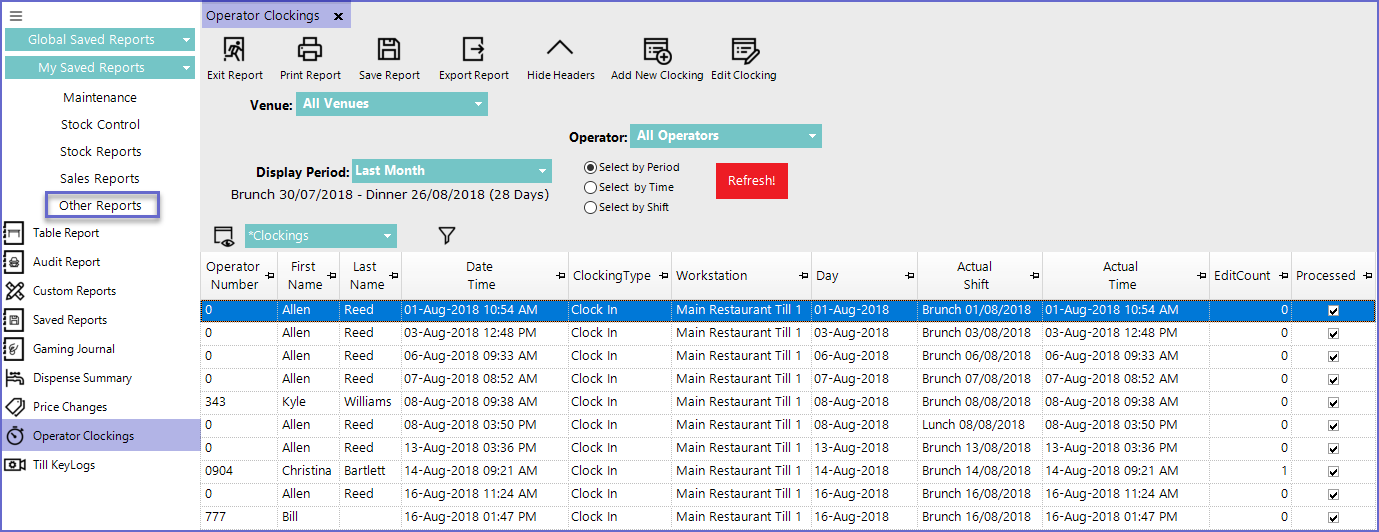Viewport: 1379px width, 532px height.
Task: Click the Print Report printer icon
Action: pos(310,50)
